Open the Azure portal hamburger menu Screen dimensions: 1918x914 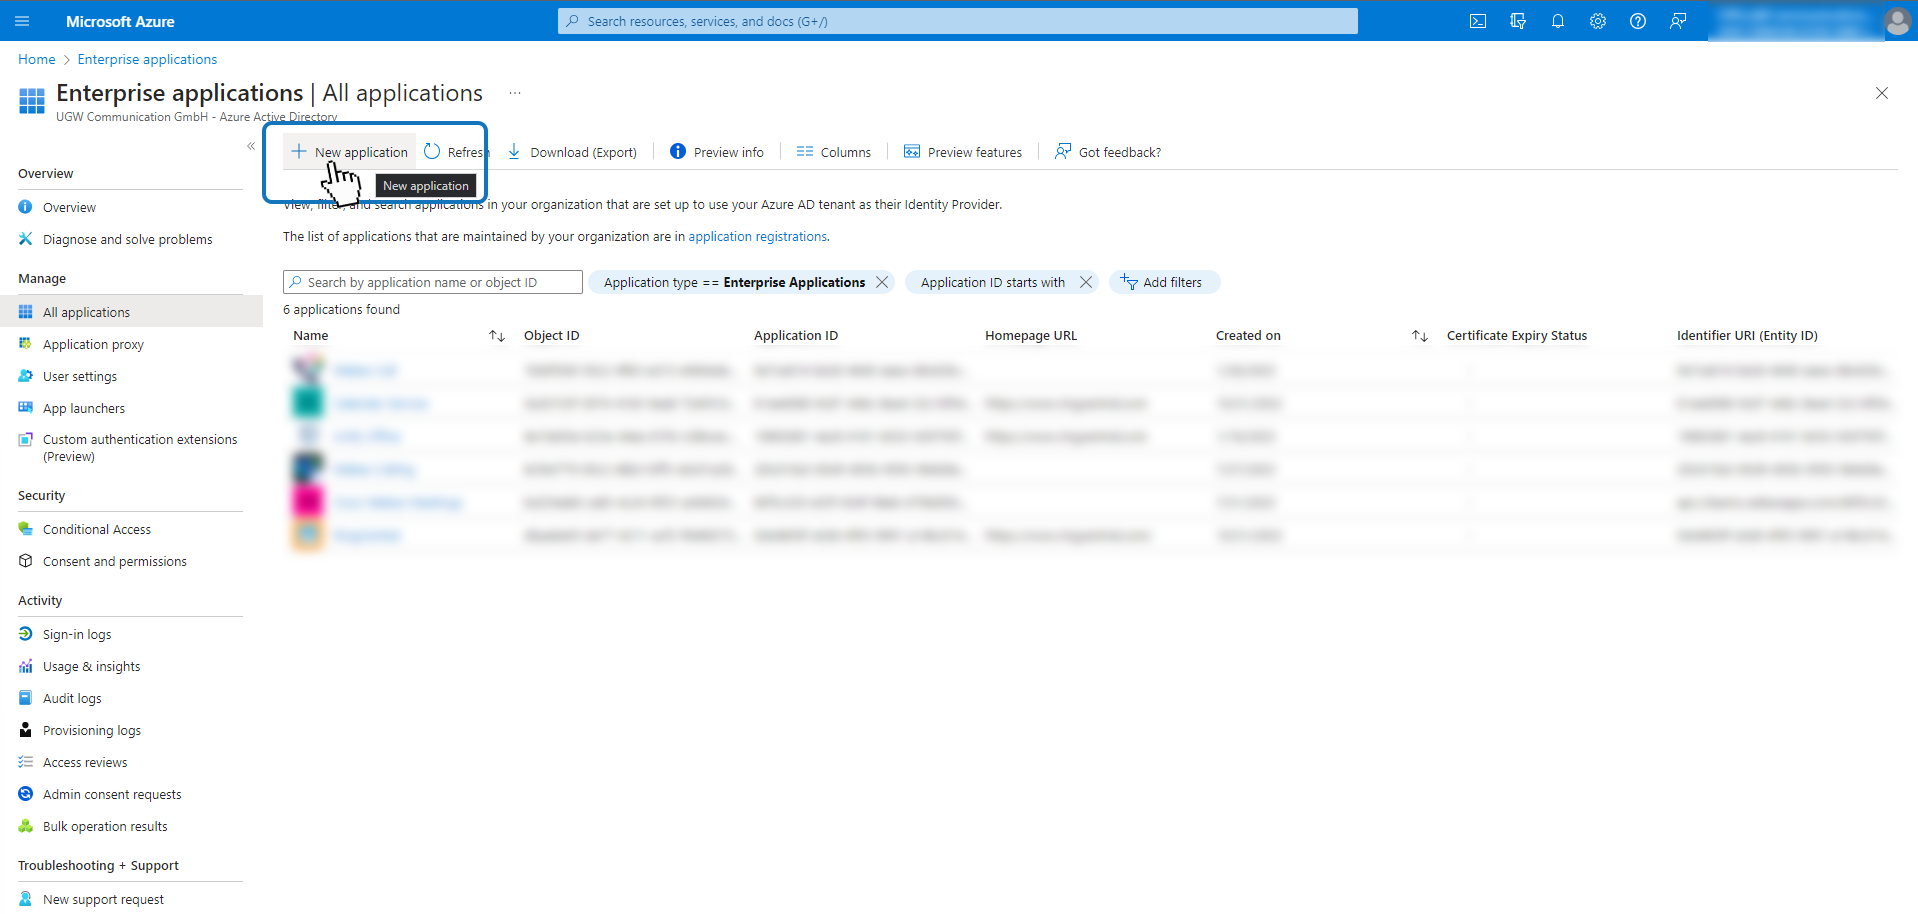point(22,21)
